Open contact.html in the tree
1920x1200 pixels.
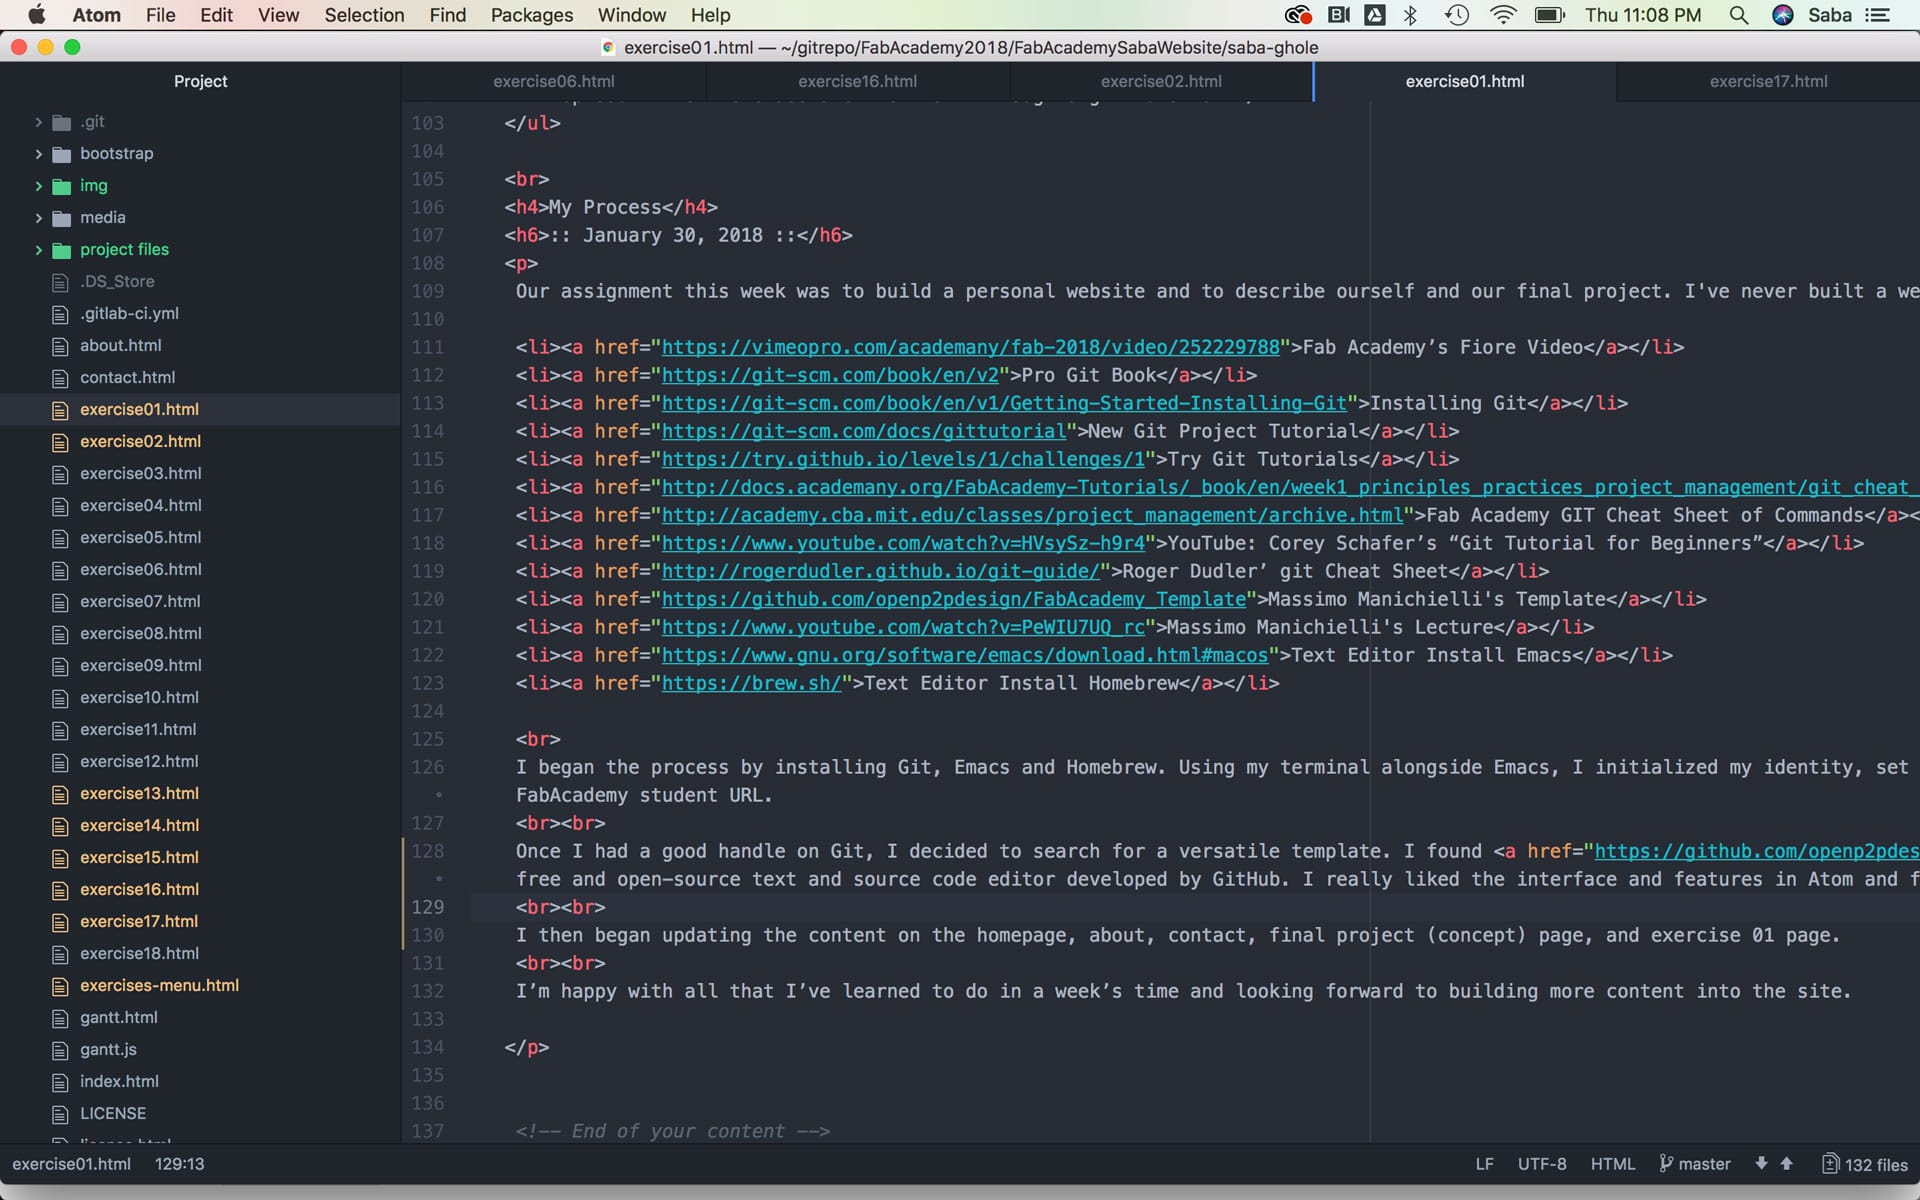(x=127, y=377)
